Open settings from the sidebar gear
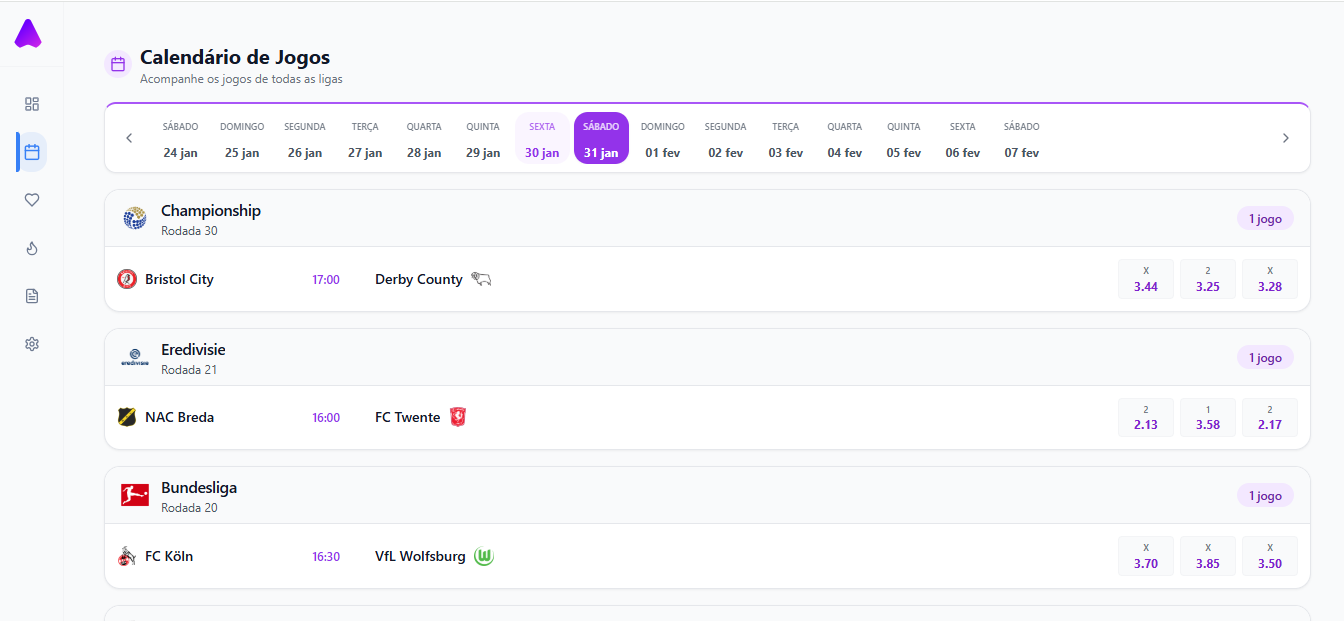The height and width of the screenshot is (621, 1344). [31, 343]
